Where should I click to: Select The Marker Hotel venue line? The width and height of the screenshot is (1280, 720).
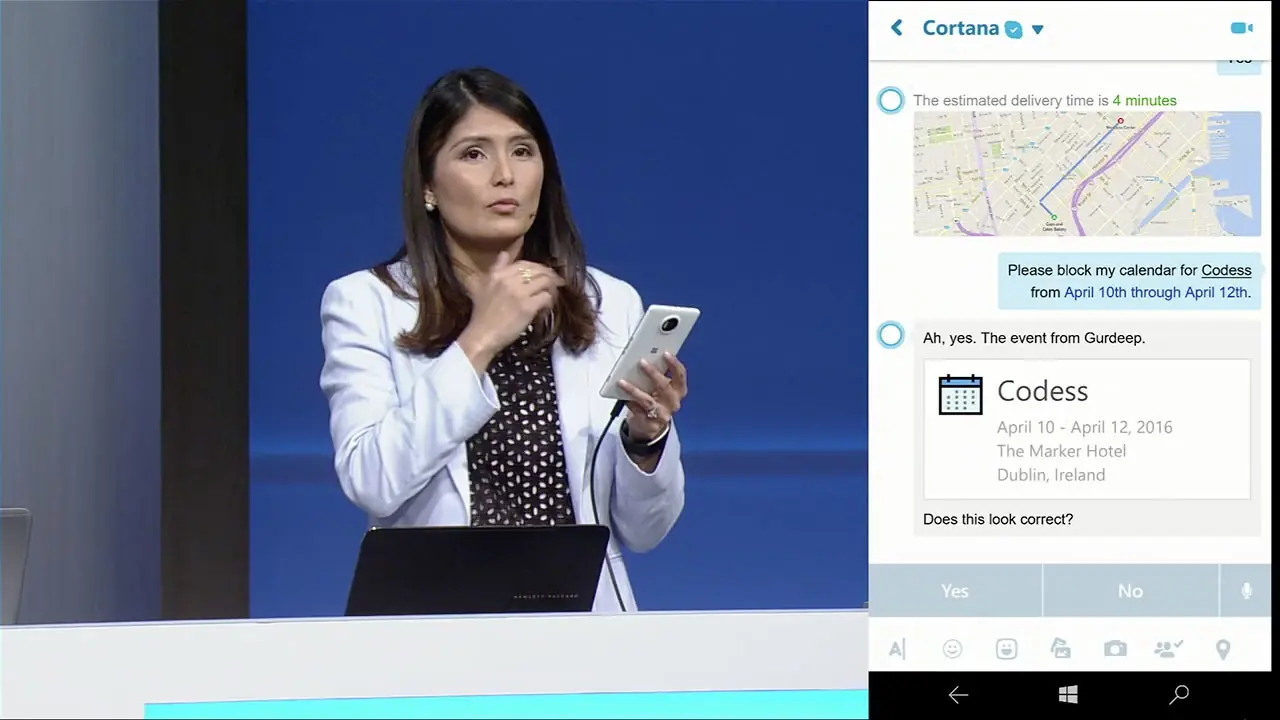point(1061,451)
